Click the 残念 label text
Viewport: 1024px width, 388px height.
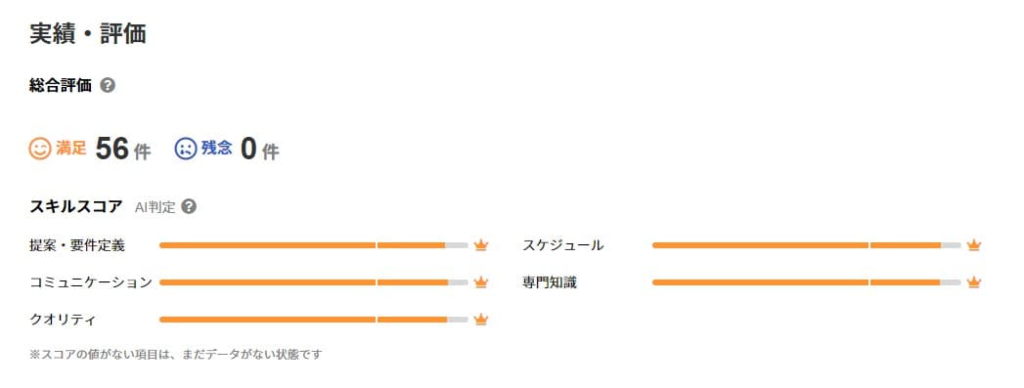pos(217,148)
